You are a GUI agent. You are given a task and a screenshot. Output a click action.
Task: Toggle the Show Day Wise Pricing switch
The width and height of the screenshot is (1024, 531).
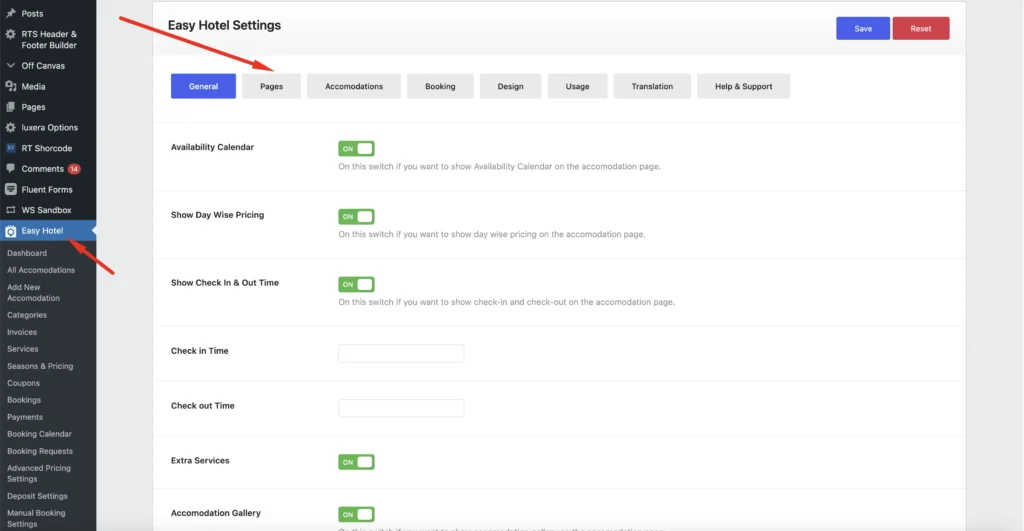click(356, 216)
